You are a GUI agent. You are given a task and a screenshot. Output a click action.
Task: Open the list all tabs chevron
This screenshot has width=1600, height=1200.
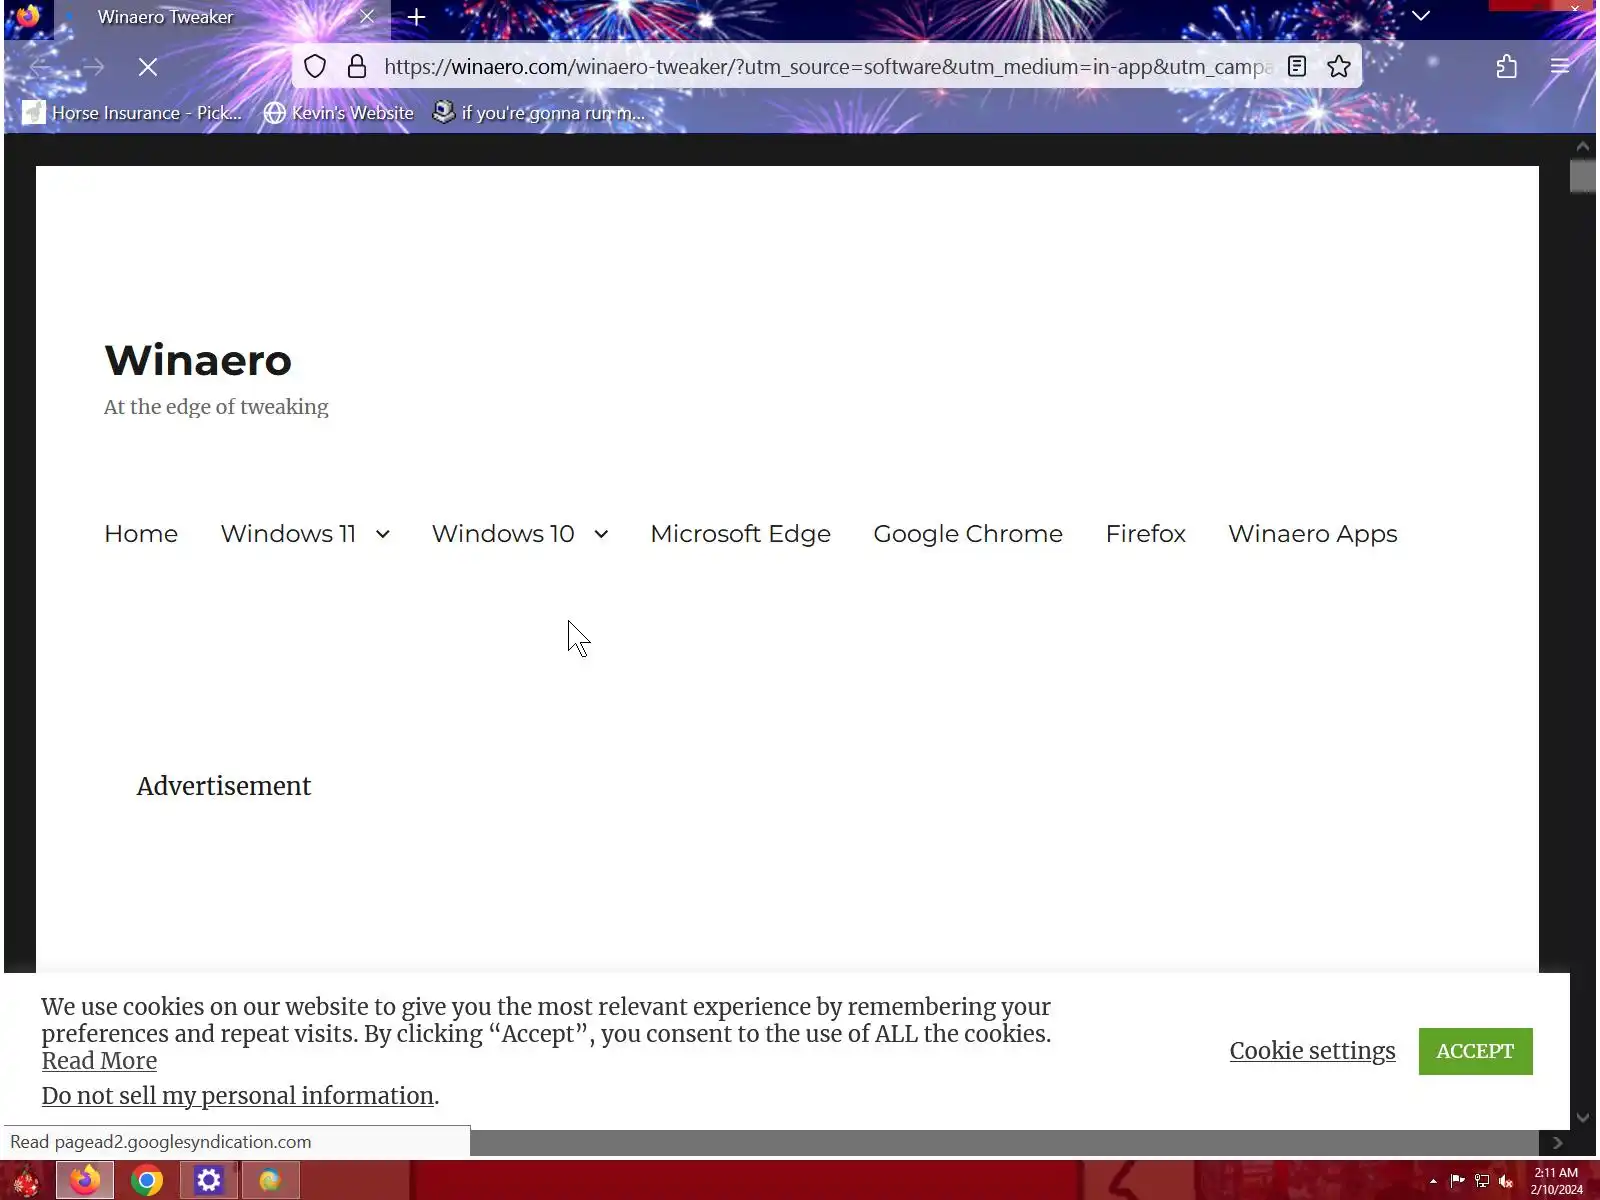coord(1421,16)
